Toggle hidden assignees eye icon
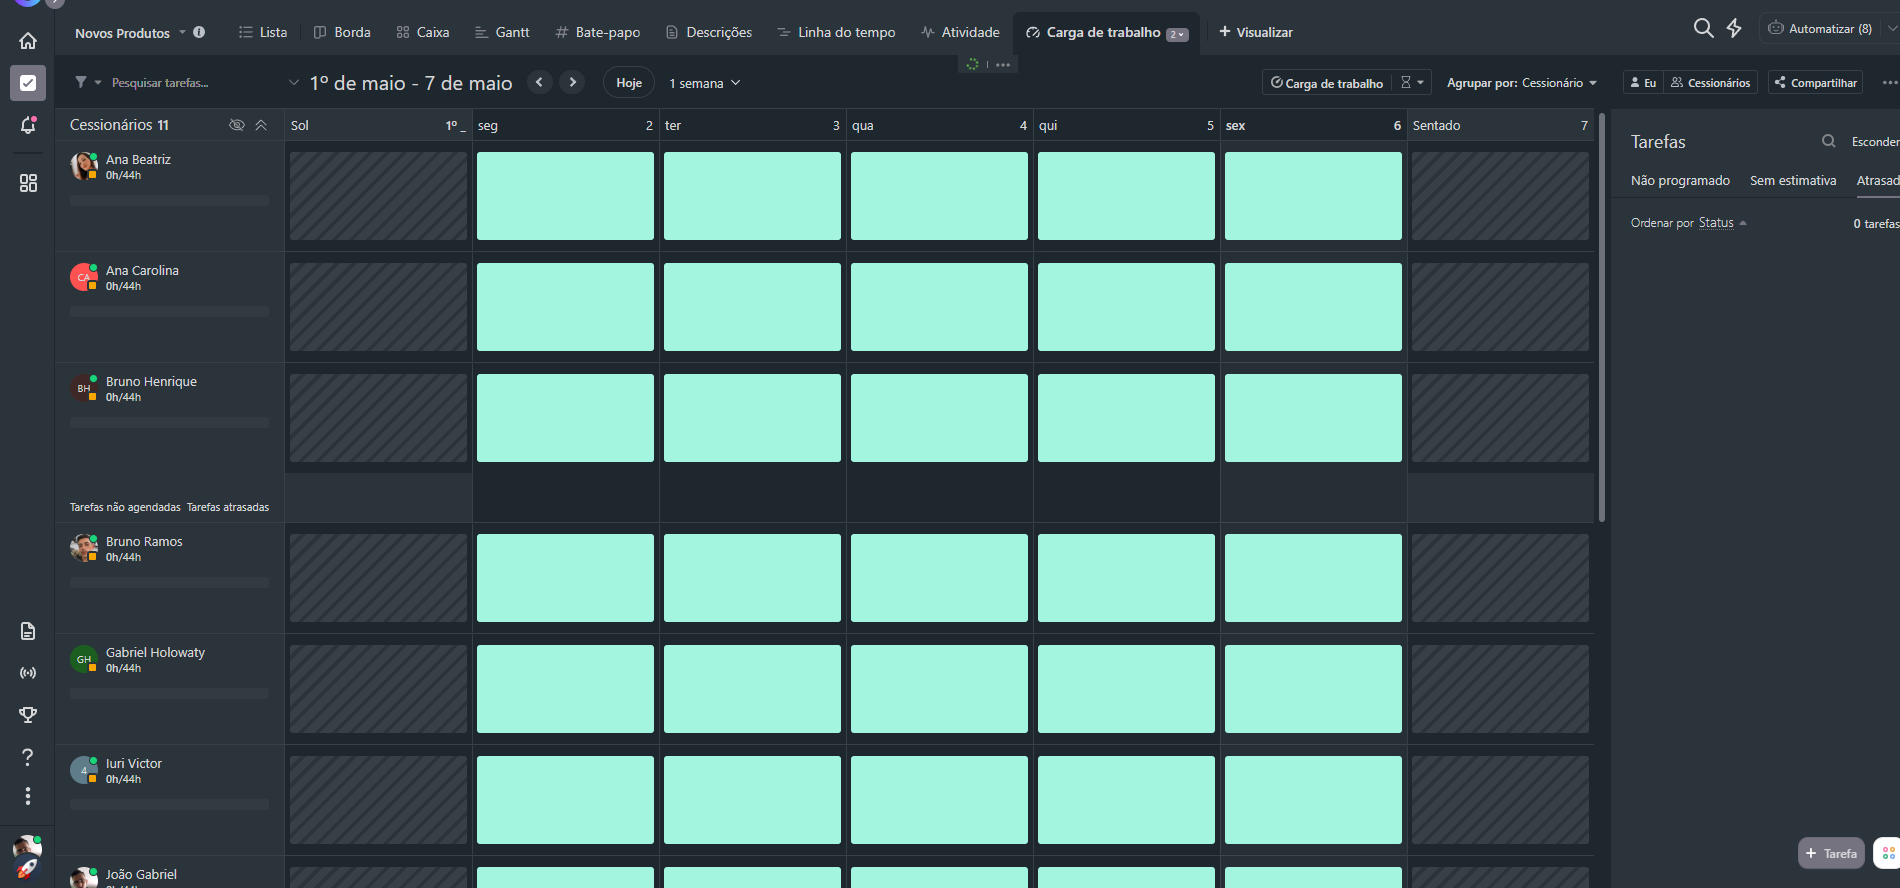The image size is (1900, 888). coord(237,125)
